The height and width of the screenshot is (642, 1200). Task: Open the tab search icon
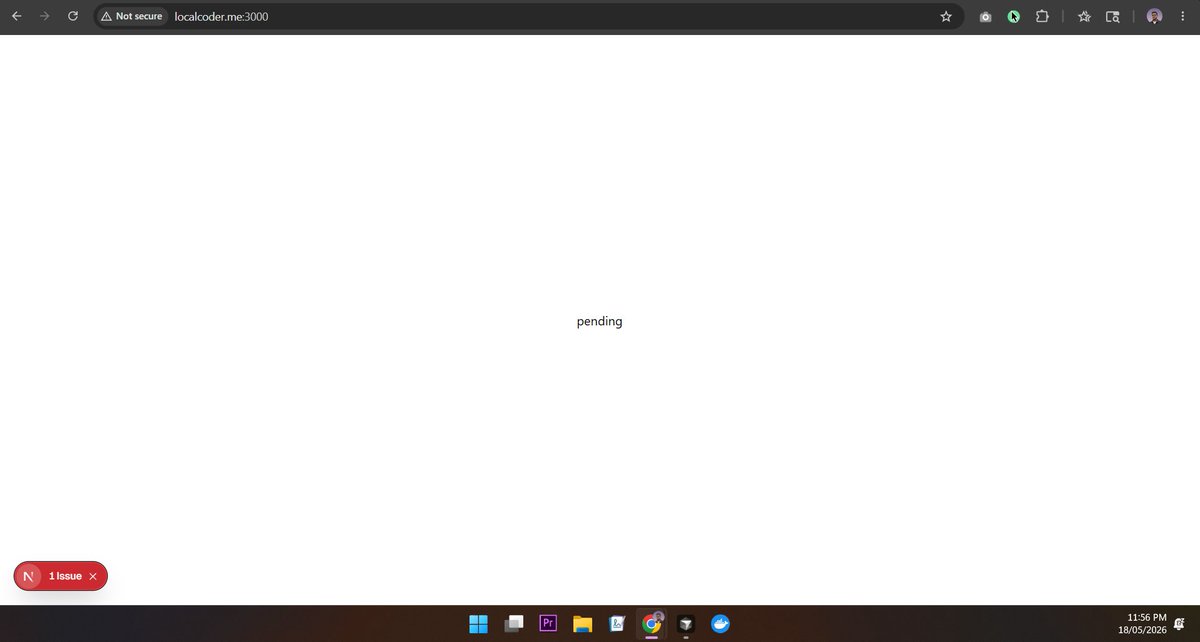[1113, 17]
